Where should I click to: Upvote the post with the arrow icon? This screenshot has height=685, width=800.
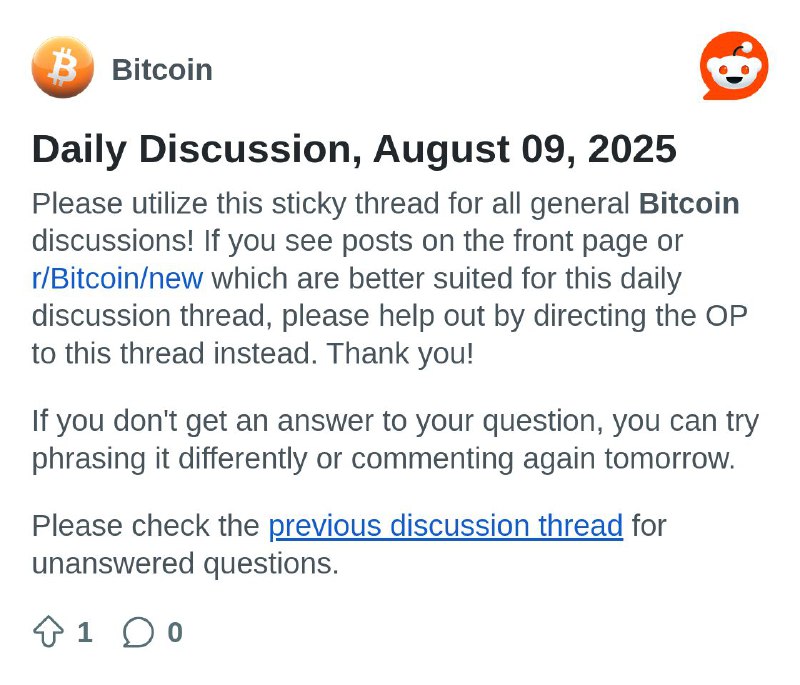[x=48, y=632]
